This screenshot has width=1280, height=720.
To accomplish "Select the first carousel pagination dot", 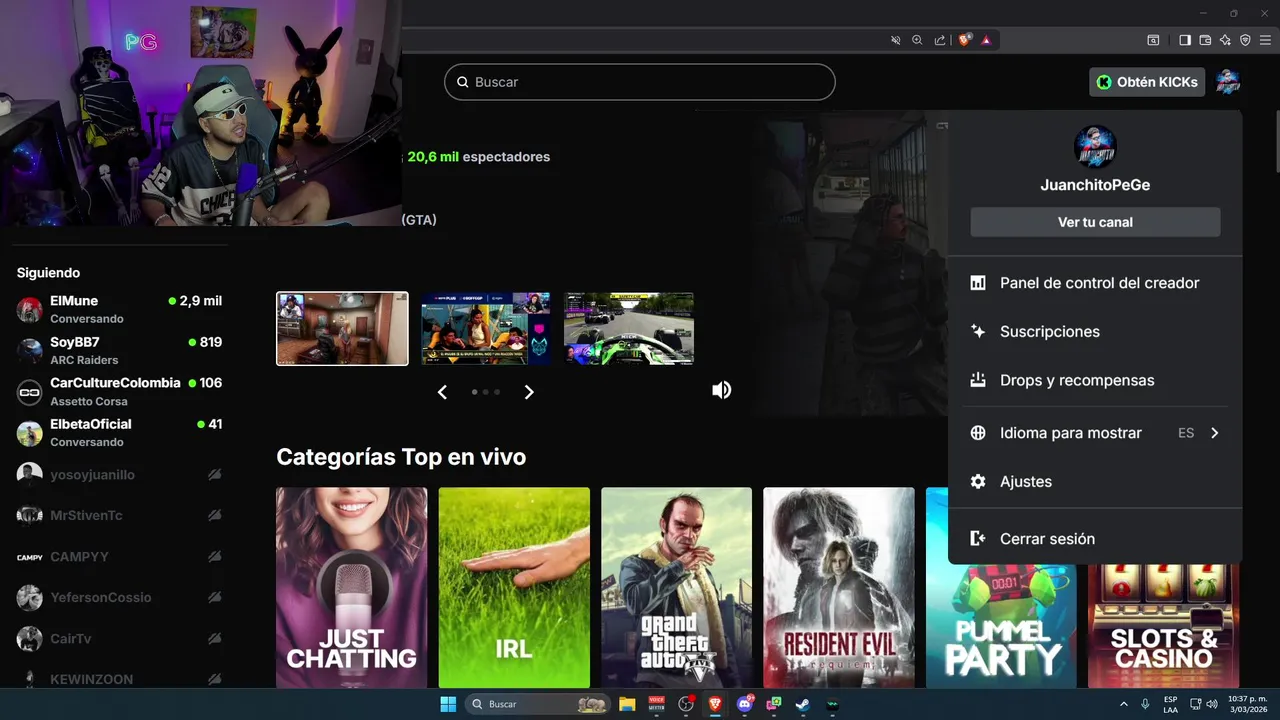I will click(x=474, y=392).
